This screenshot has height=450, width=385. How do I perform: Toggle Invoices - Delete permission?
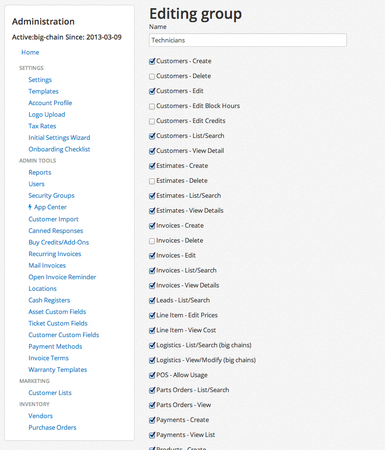pyautogui.click(x=152, y=241)
